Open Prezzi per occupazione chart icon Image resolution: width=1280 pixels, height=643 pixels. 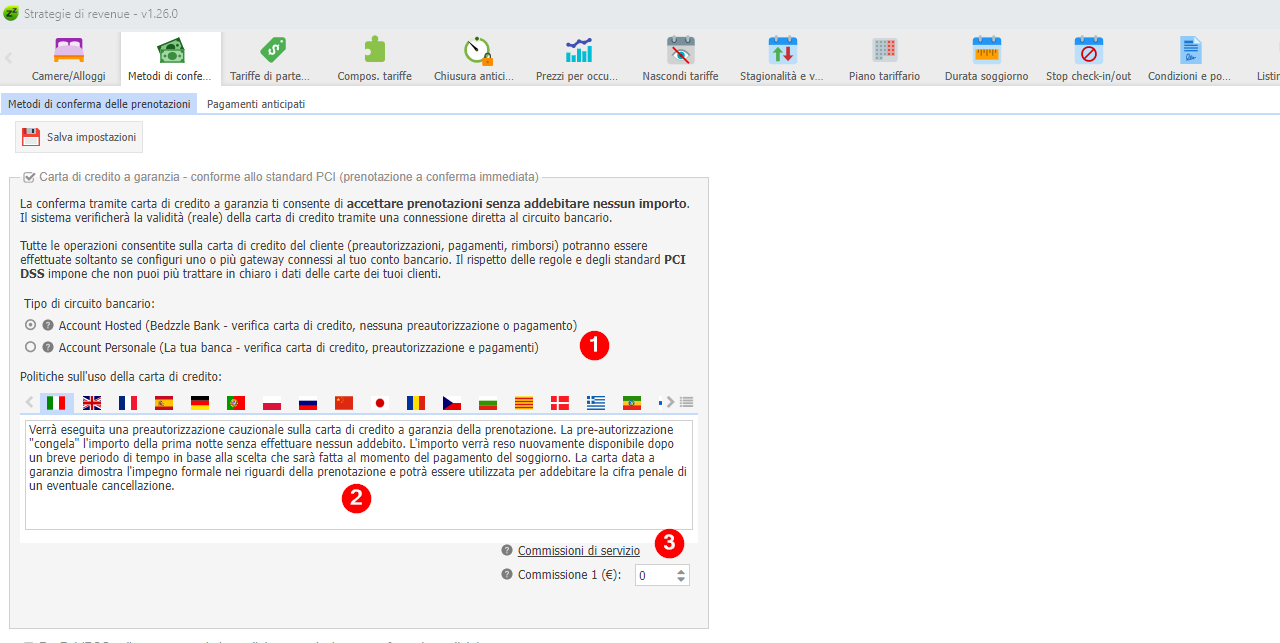tap(578, 51)
